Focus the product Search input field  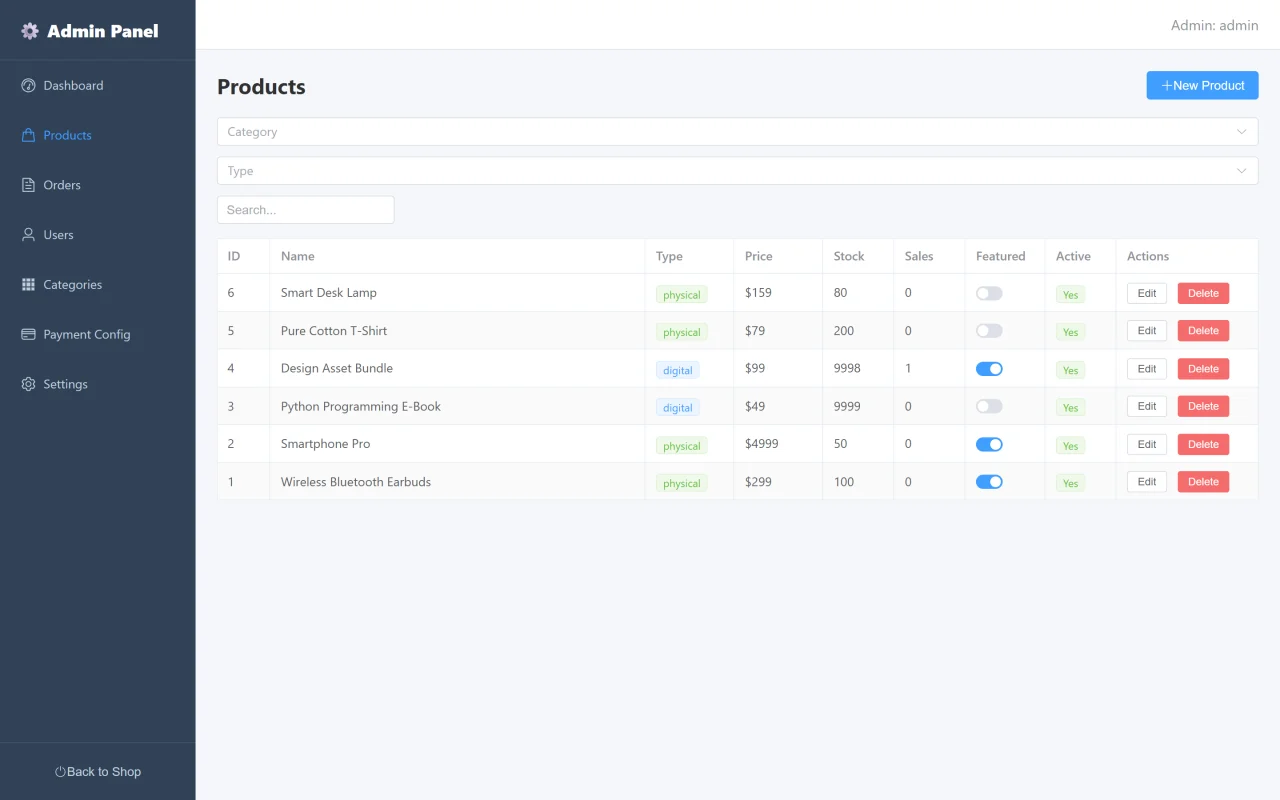(306, 210)
